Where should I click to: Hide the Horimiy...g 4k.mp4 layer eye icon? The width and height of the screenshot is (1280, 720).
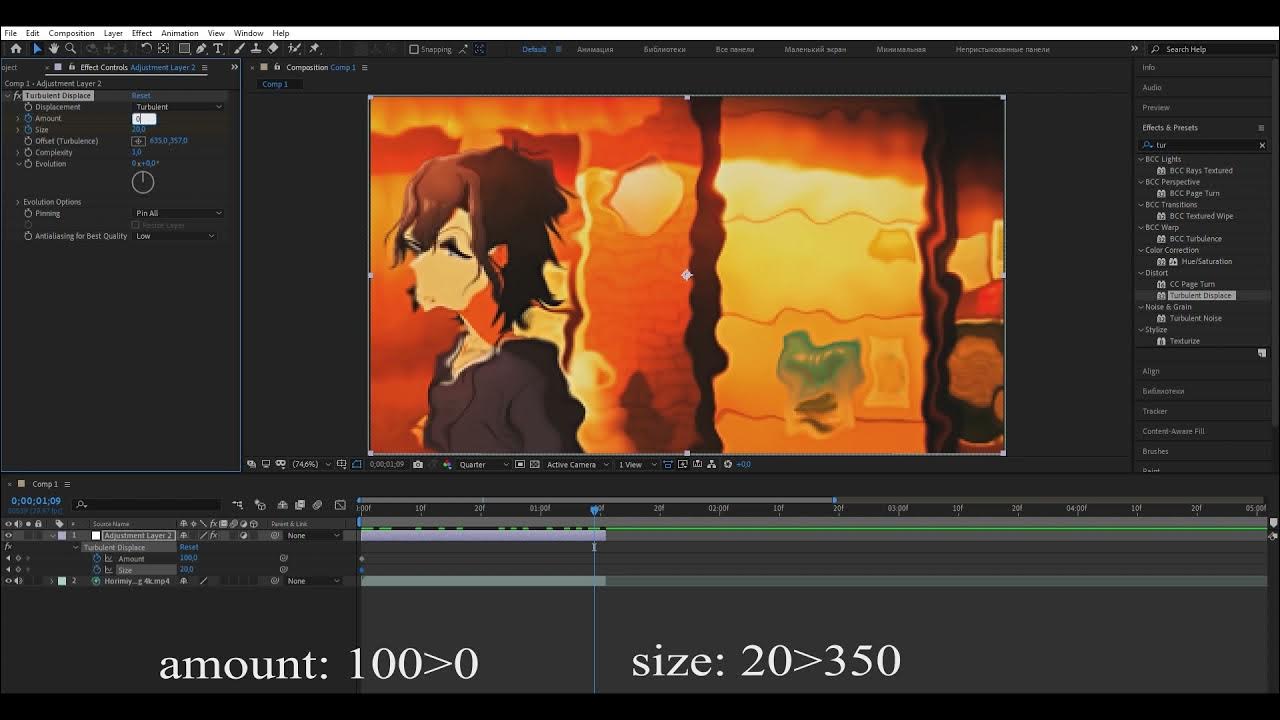pos(8,581)
